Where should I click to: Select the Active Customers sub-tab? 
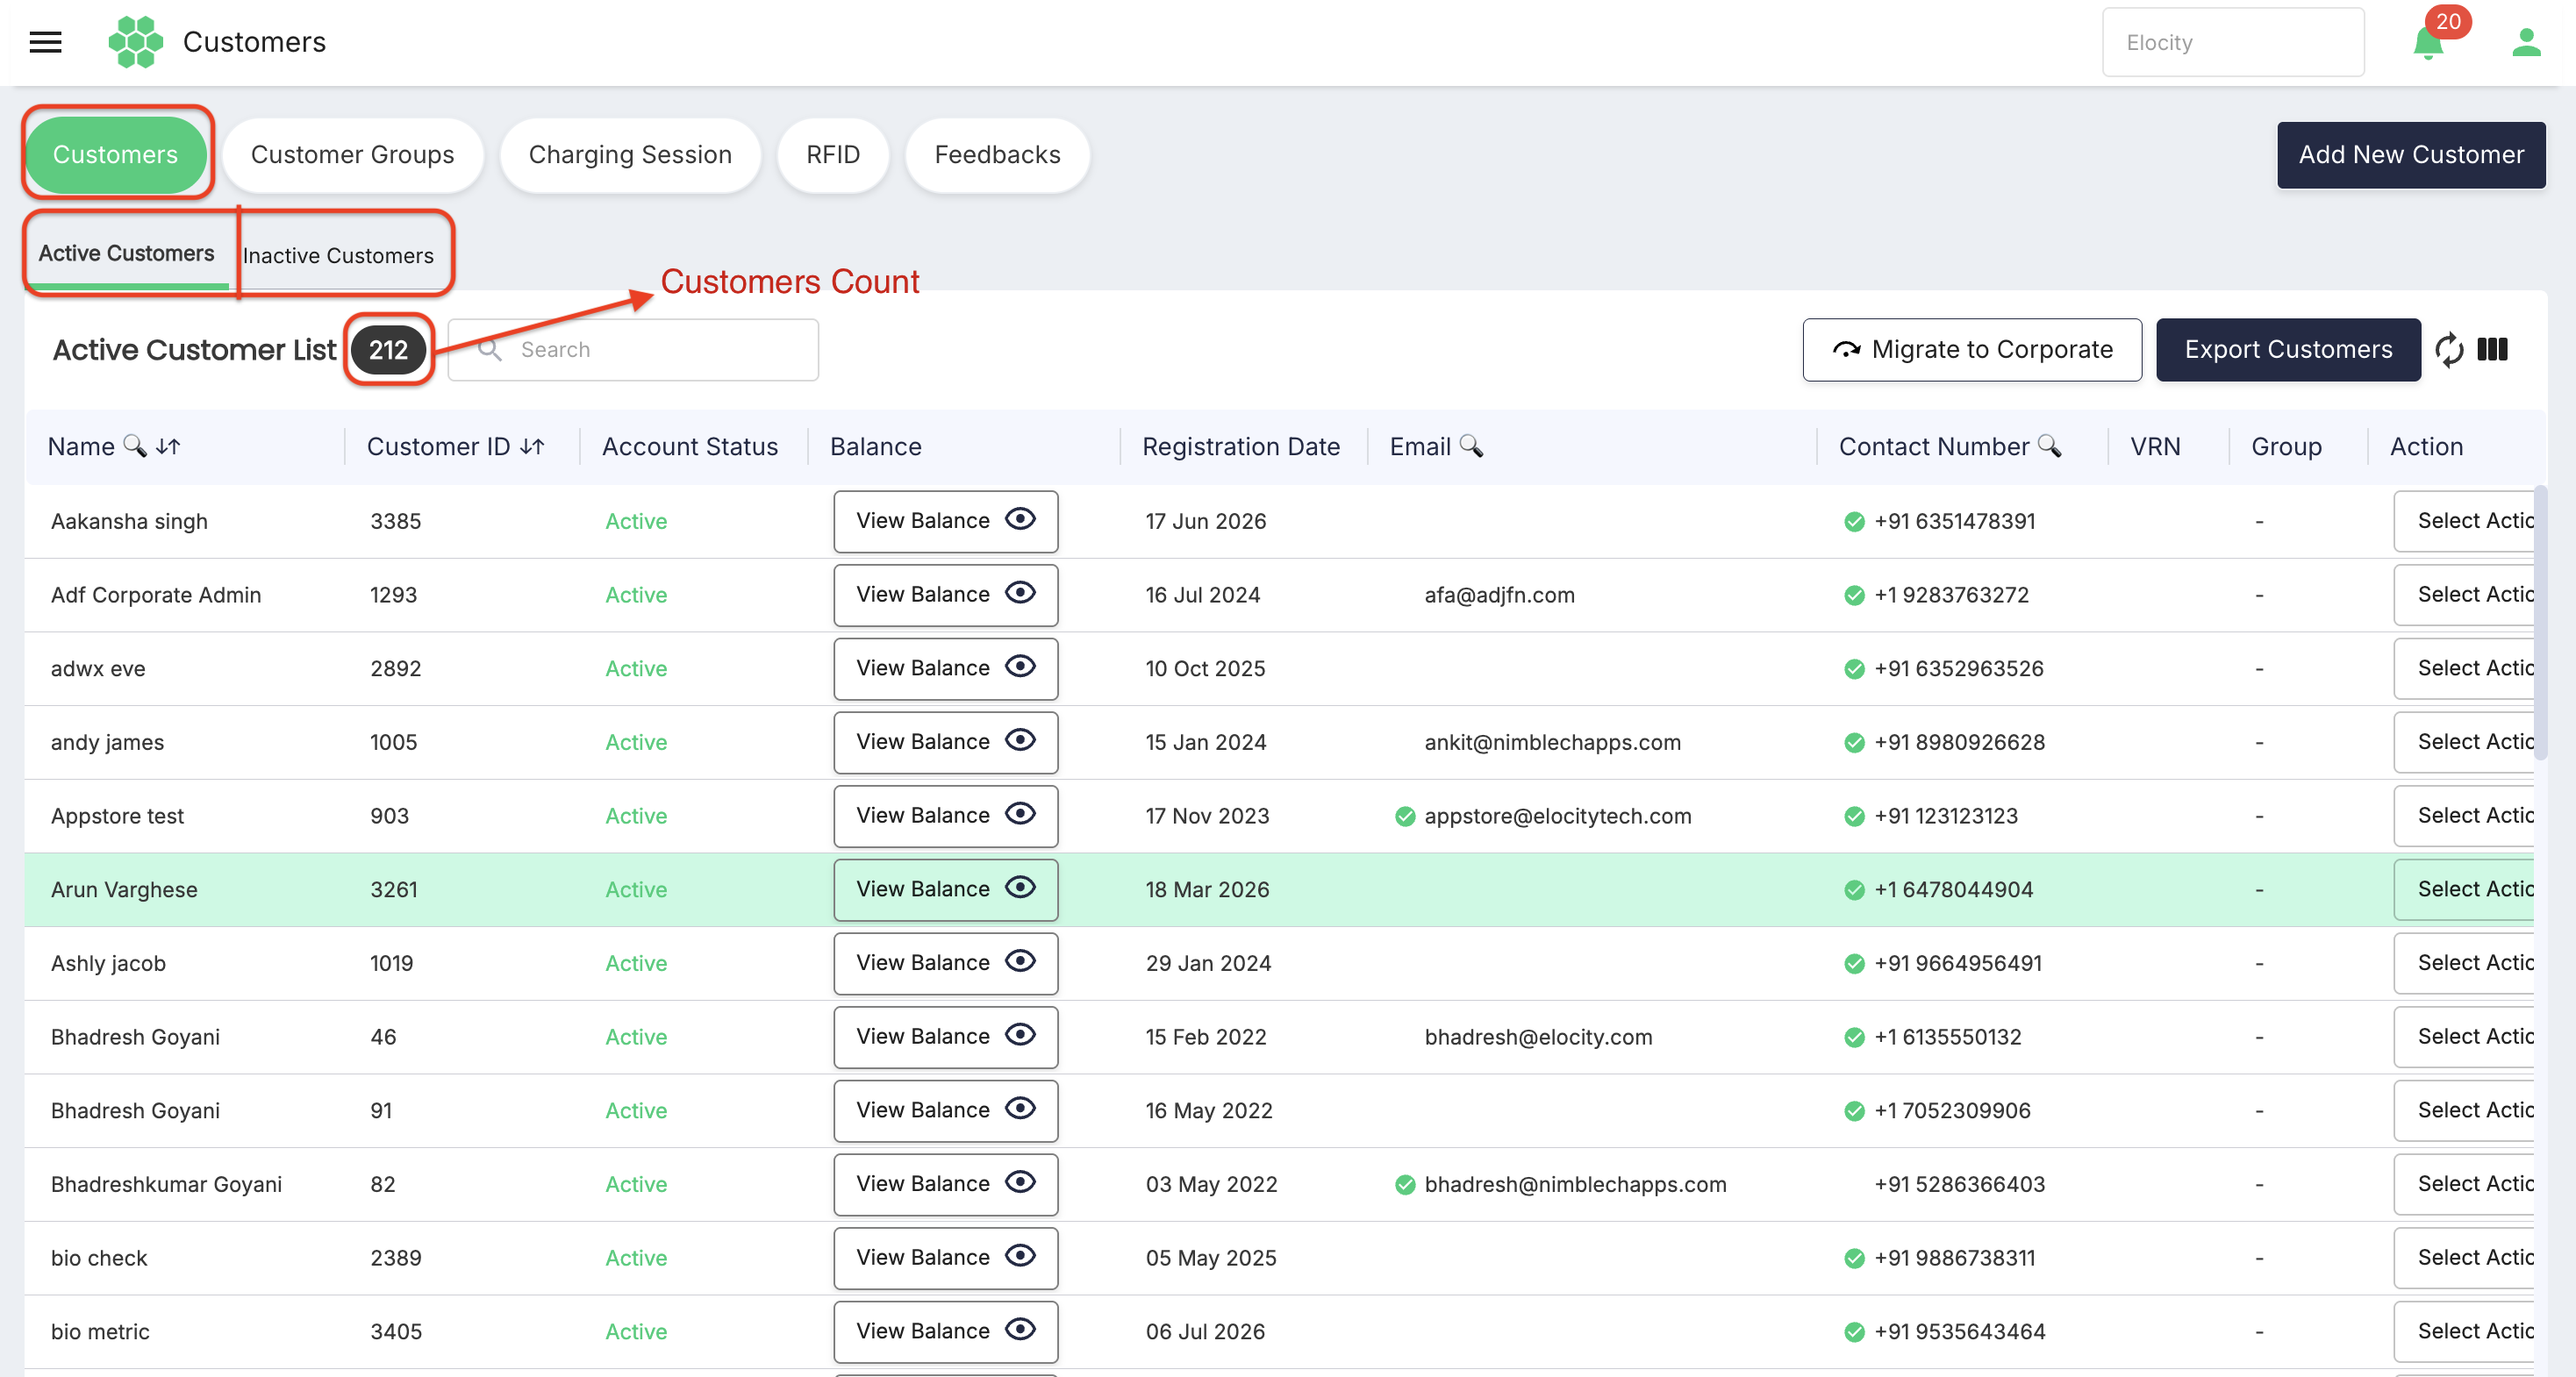126,254
